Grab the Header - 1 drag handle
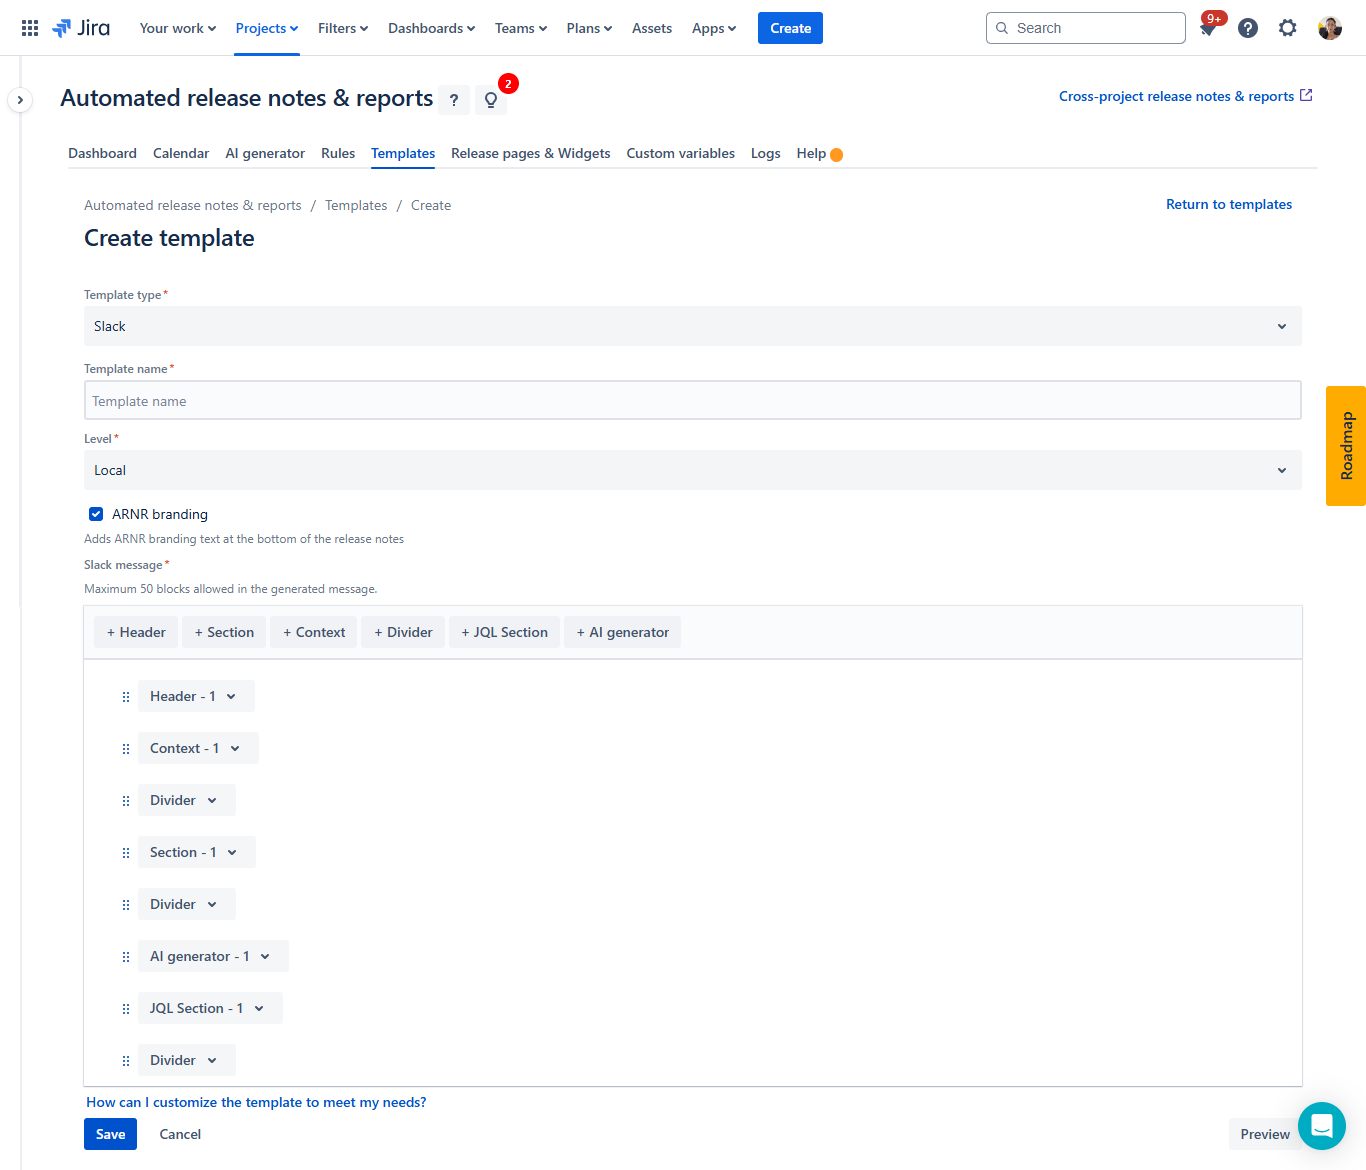Image resolution: width=1366 pixels, height=1170 pixels. (126, 697)
